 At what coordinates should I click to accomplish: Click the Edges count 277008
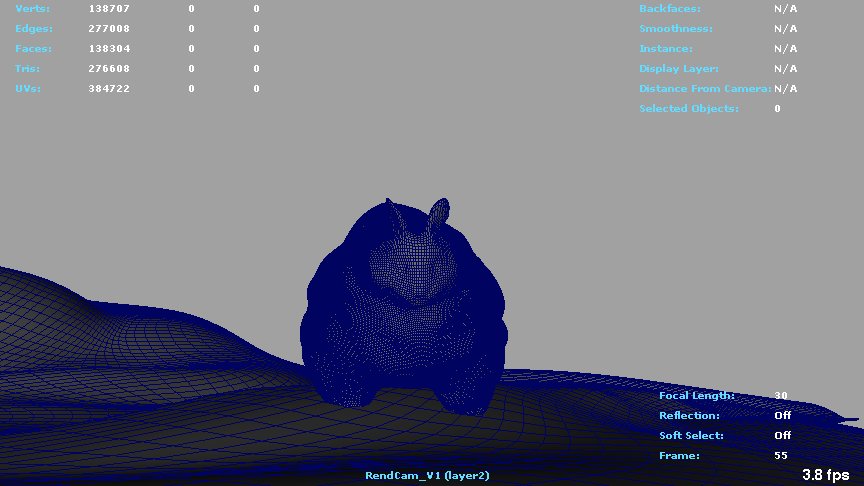click(x=109, y=29)
